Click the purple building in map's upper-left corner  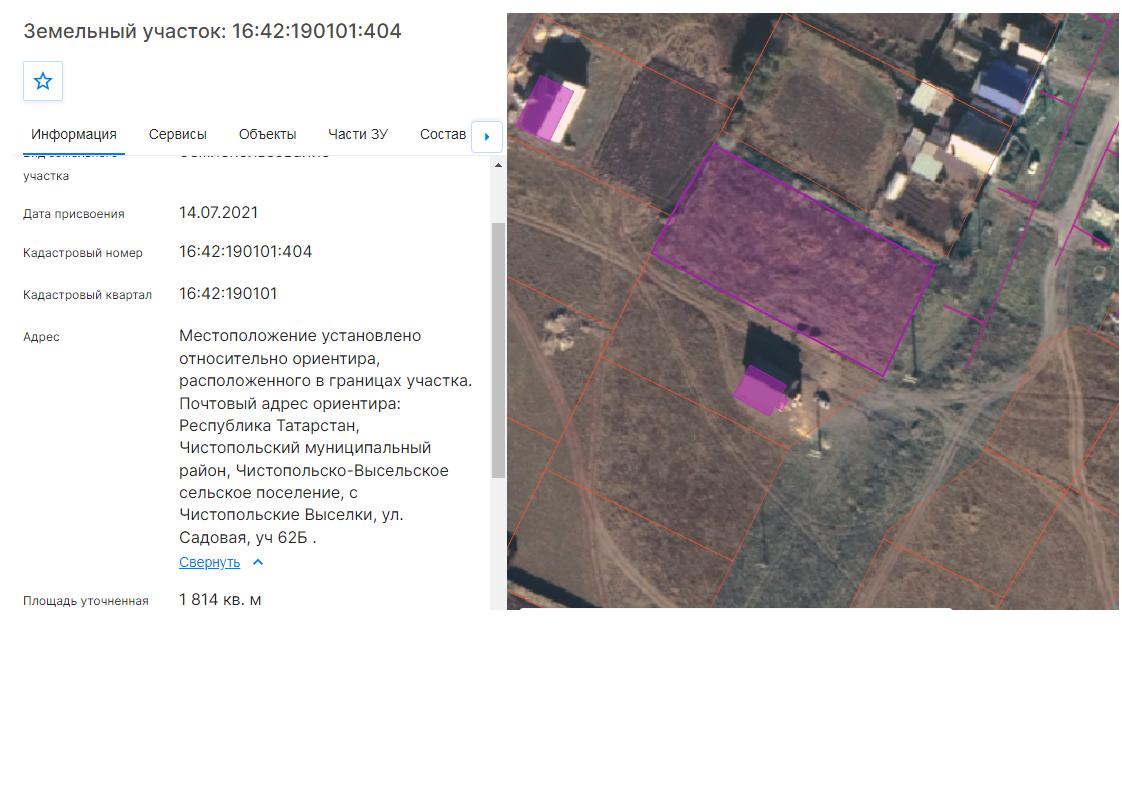[x=545, y=108]
